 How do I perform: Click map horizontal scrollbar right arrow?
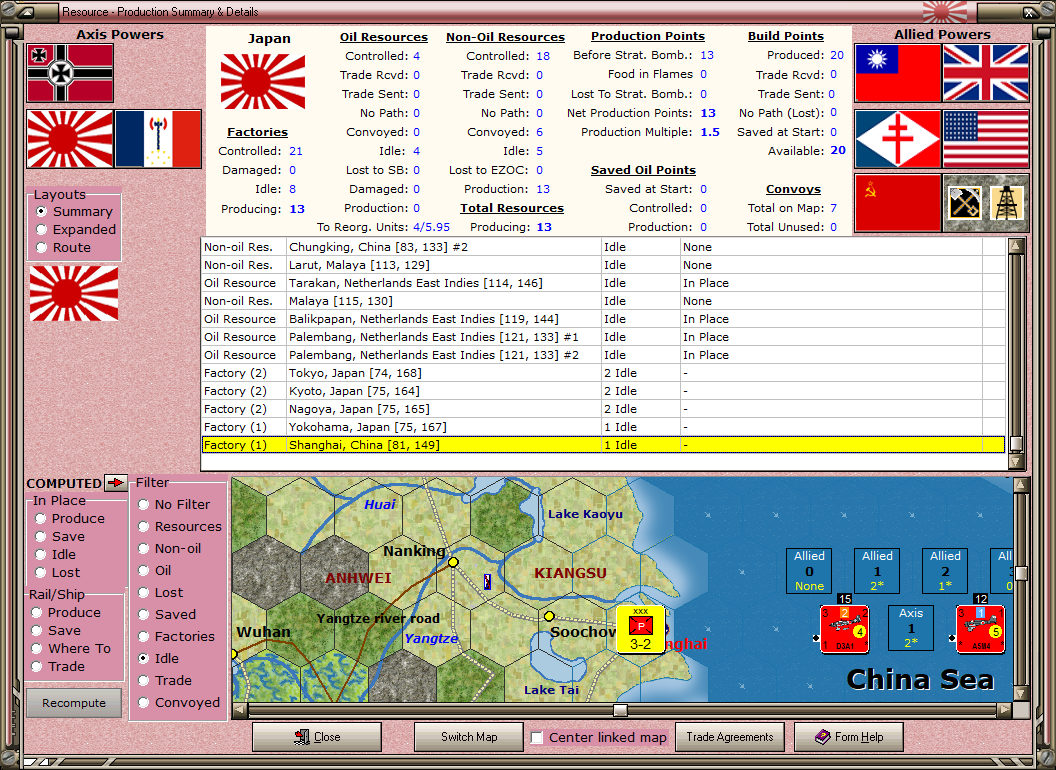tap(1004, 710)
